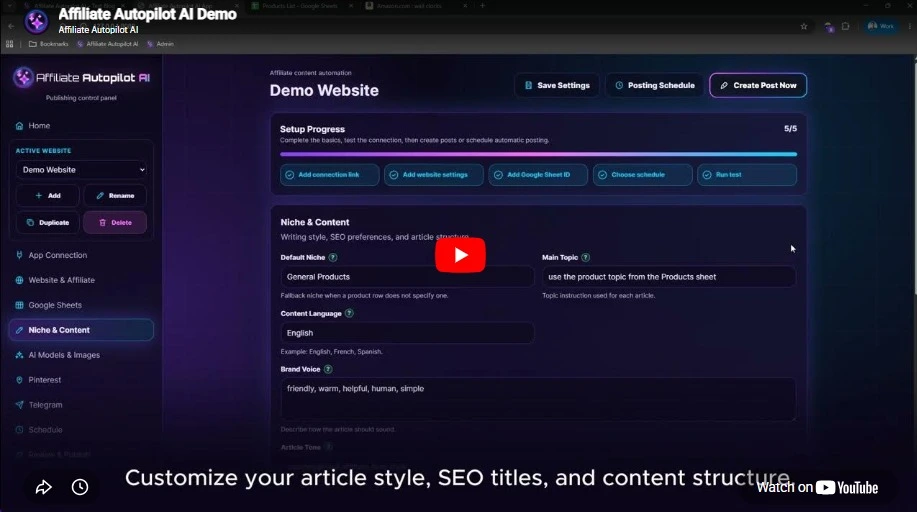Viewport: 917px width, 512px height.
Task: Click the setup progress bar
Action: coord(538,154)
